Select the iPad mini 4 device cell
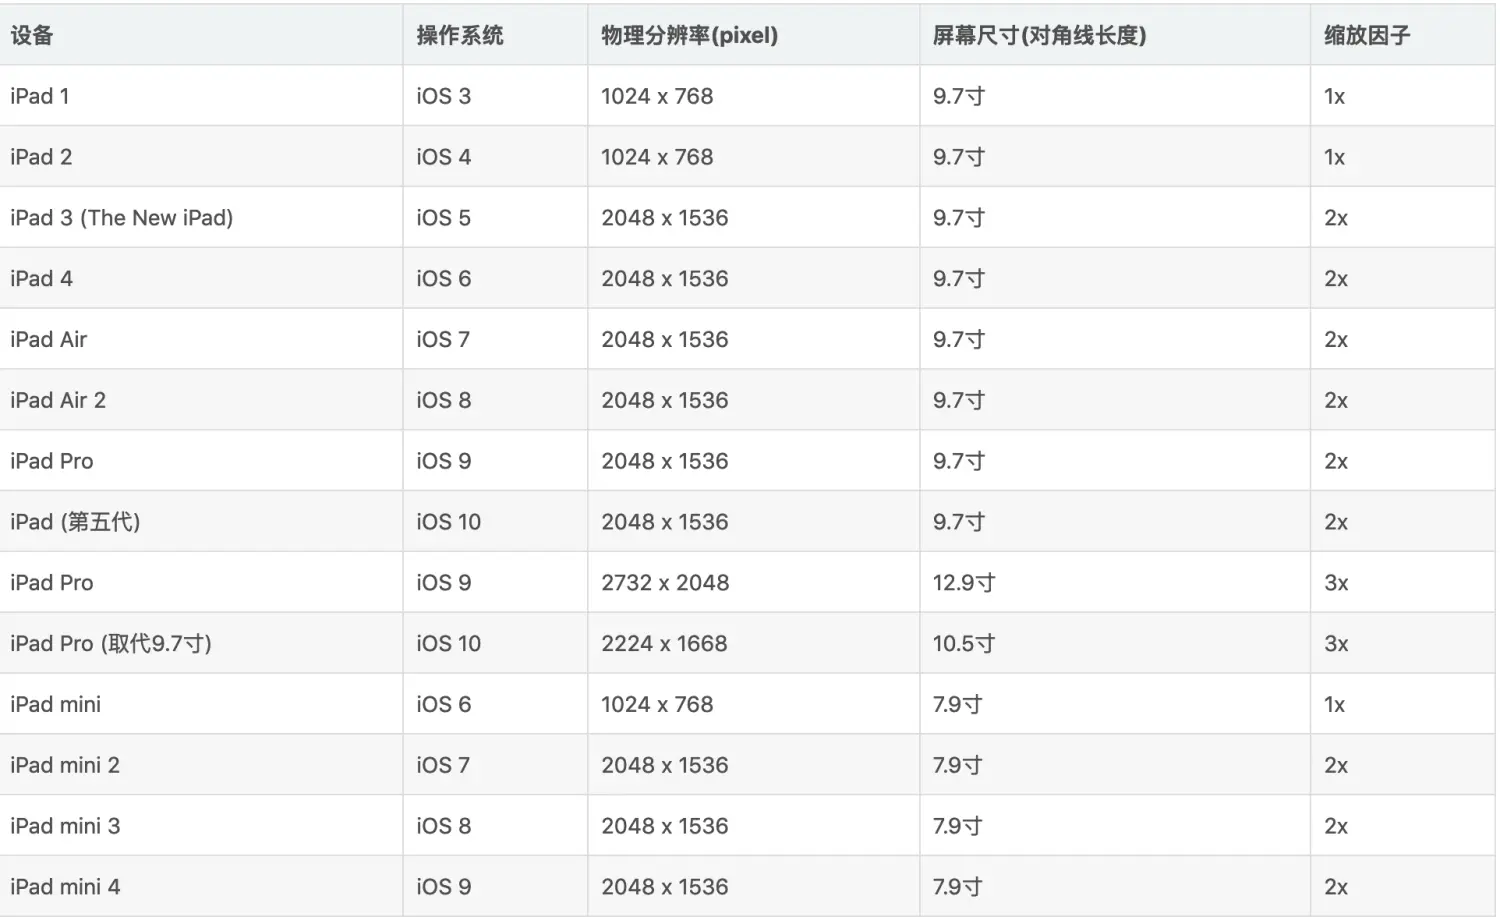This screenshot has width=1500, height=917. click(x=65, y=887)
